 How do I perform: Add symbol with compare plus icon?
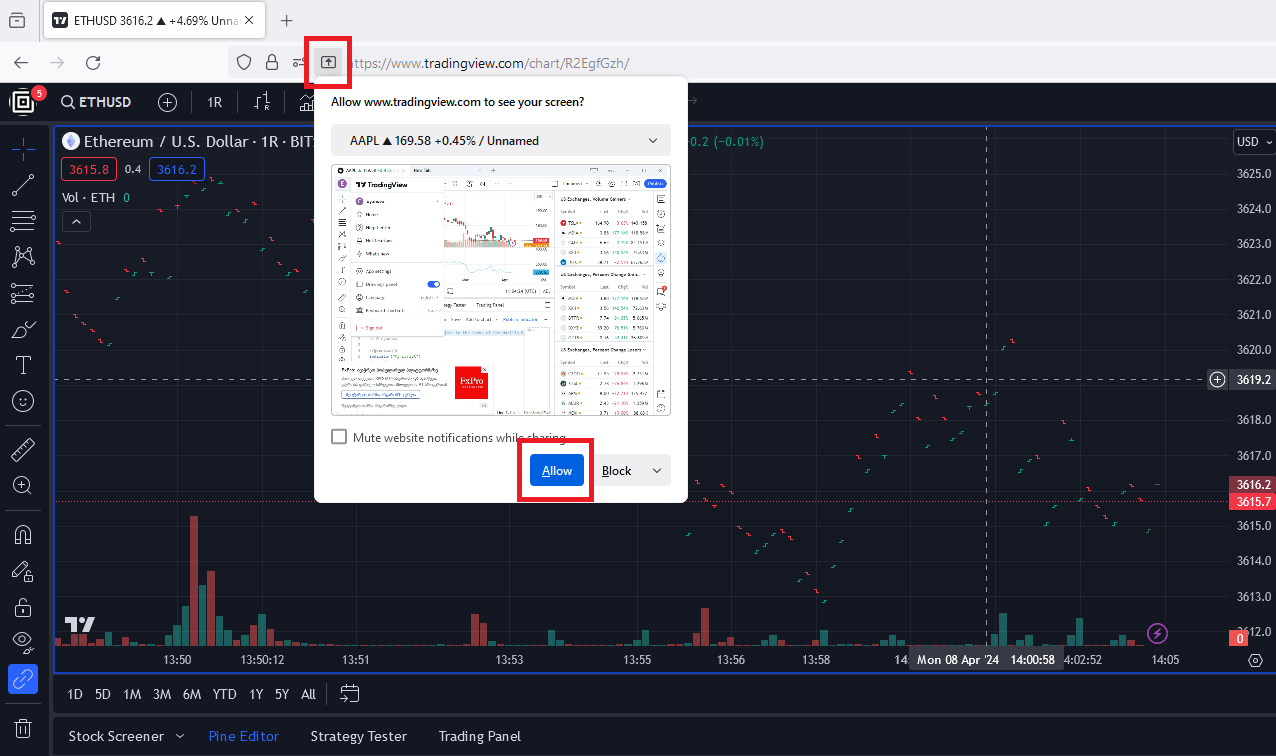(167, 102)
